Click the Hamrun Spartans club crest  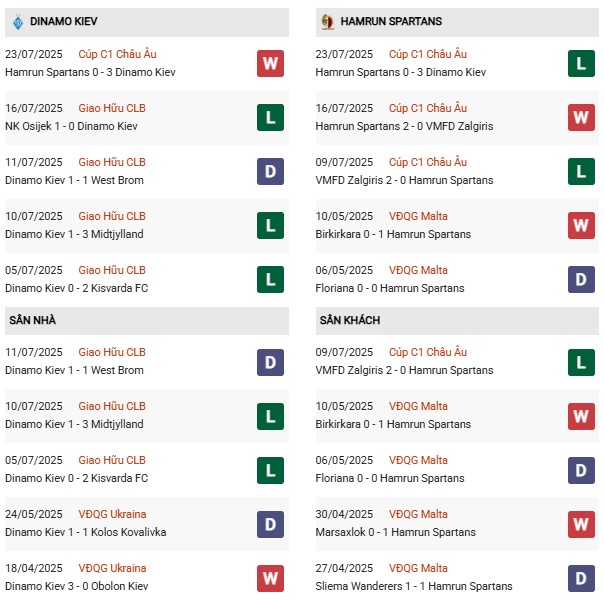click(x=326, y=21)
